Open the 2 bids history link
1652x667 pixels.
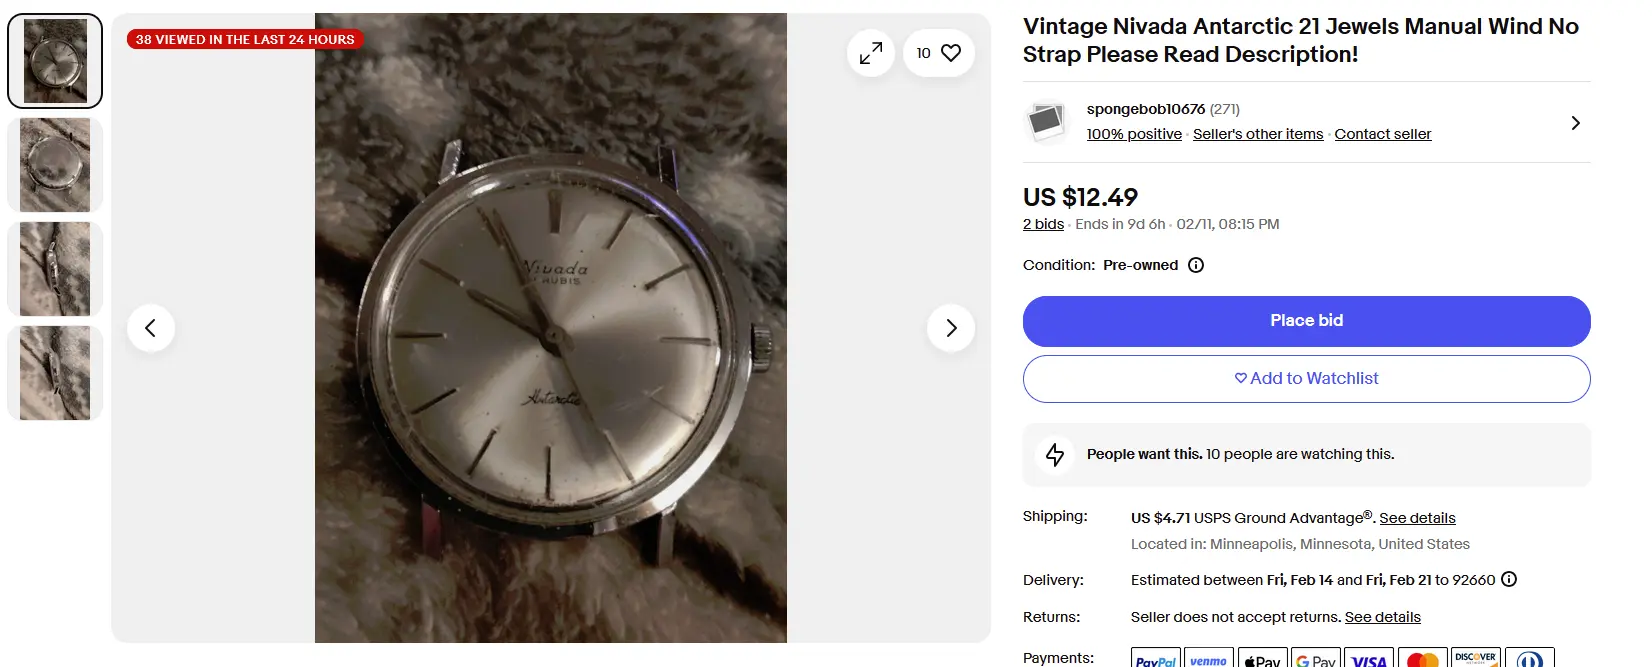[x=1043, y=224]
